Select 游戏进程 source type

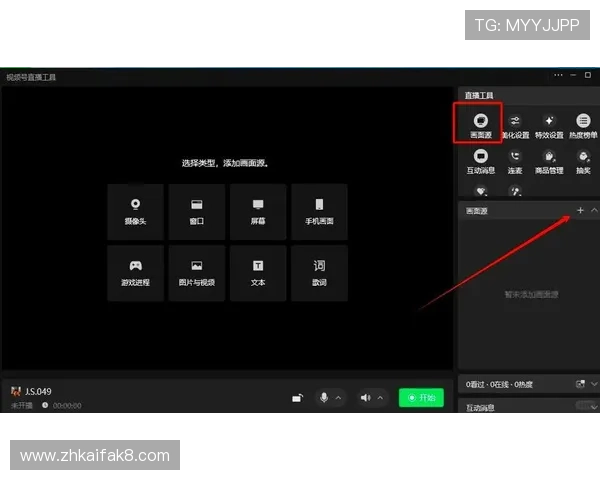point(135,273)
